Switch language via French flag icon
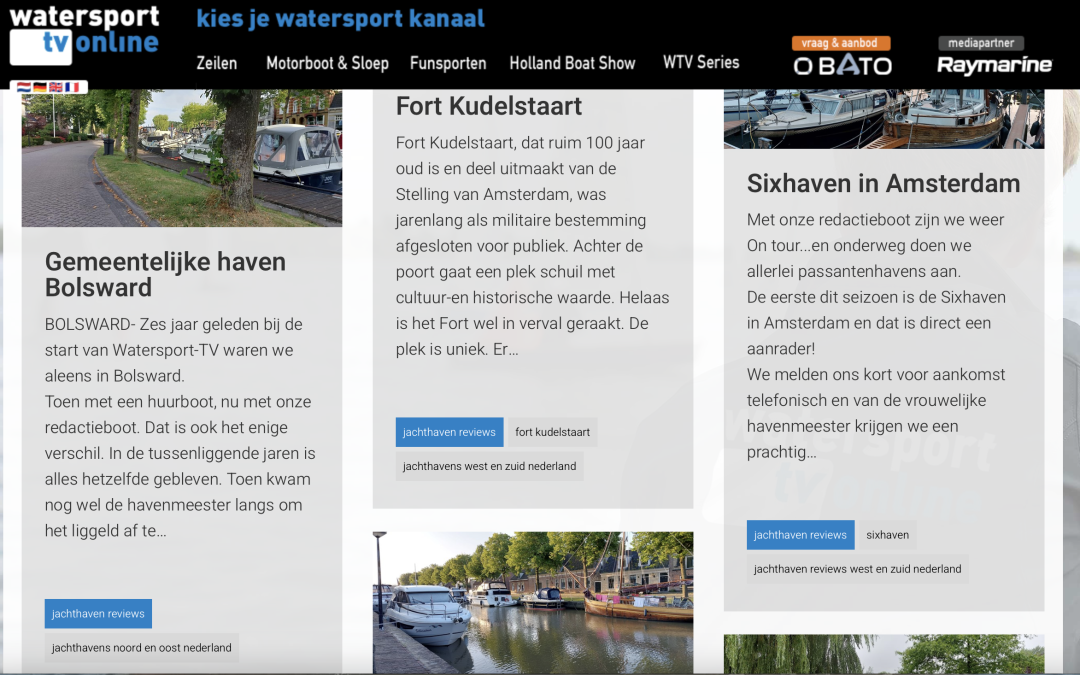Image resolution: width=1080 pixels, height=675 pixels. (72, 87)
